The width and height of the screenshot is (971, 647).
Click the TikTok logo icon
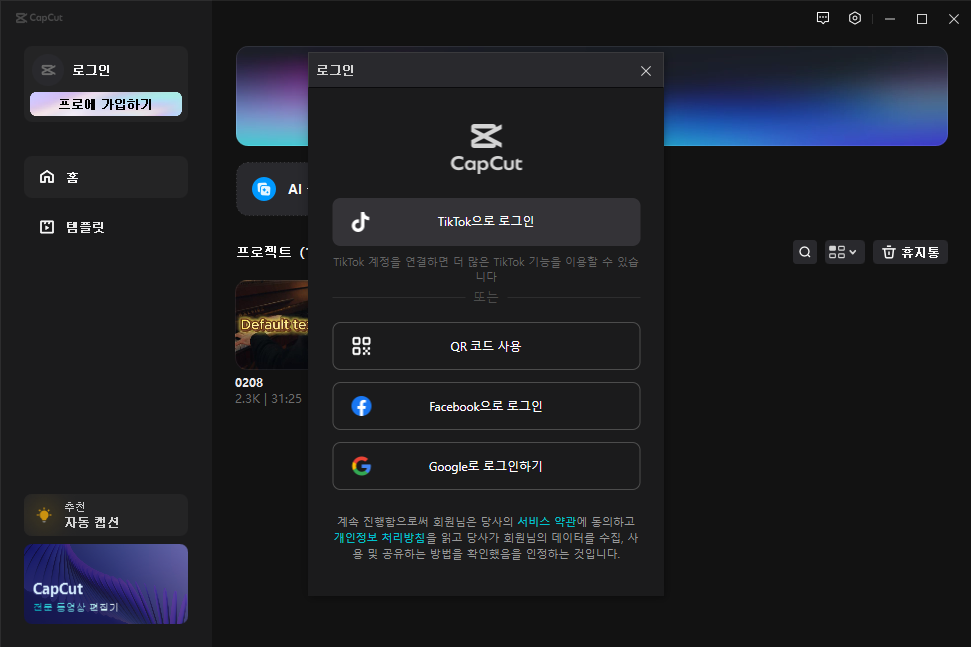pos(360,222)
